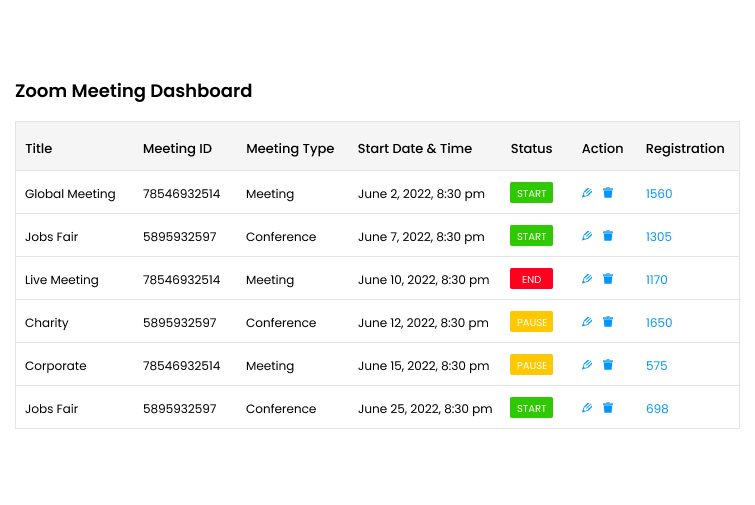This screenshot has width=755, height=505.
Task: Click PAUSE status on Charity row
Action: (x=532, y=322)
